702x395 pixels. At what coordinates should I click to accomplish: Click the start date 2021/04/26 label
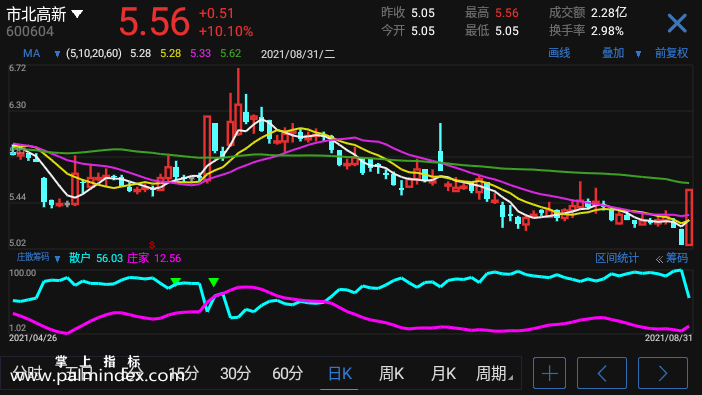33,338
